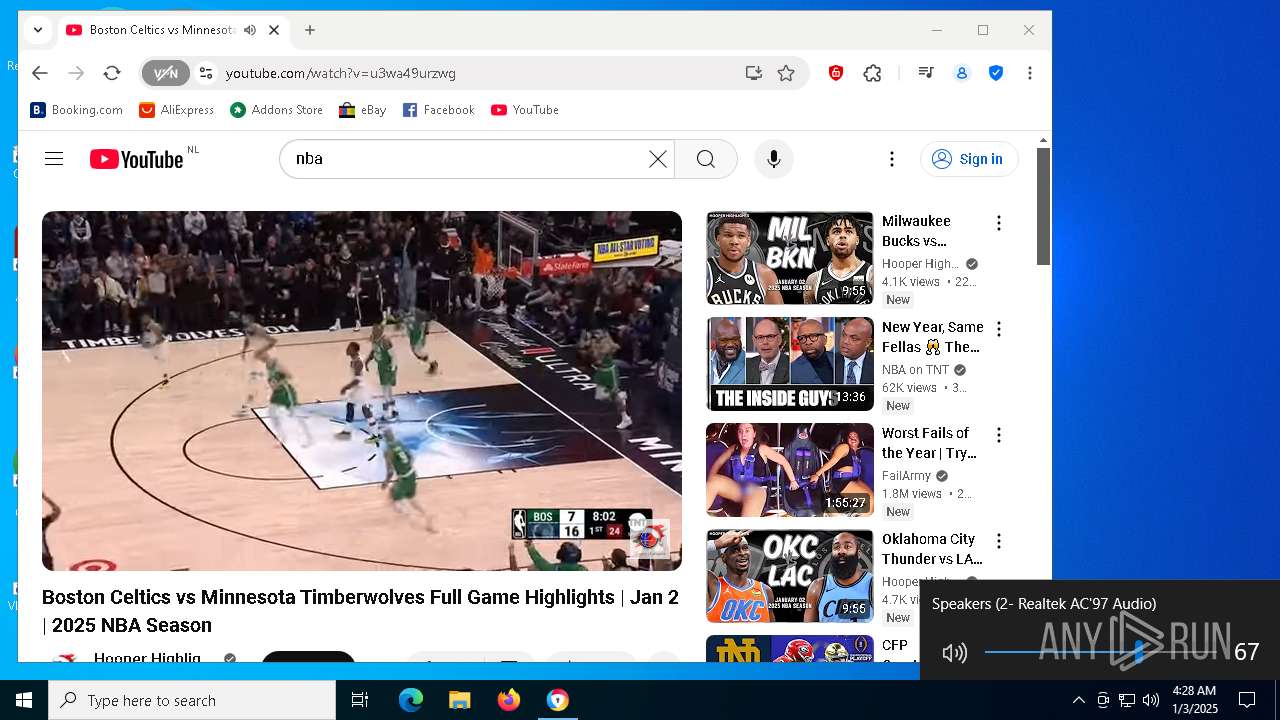Open the tray volume speaker icon
Image resolution: width=1280 pixels, height=720 pixels.
point(1151,700)
